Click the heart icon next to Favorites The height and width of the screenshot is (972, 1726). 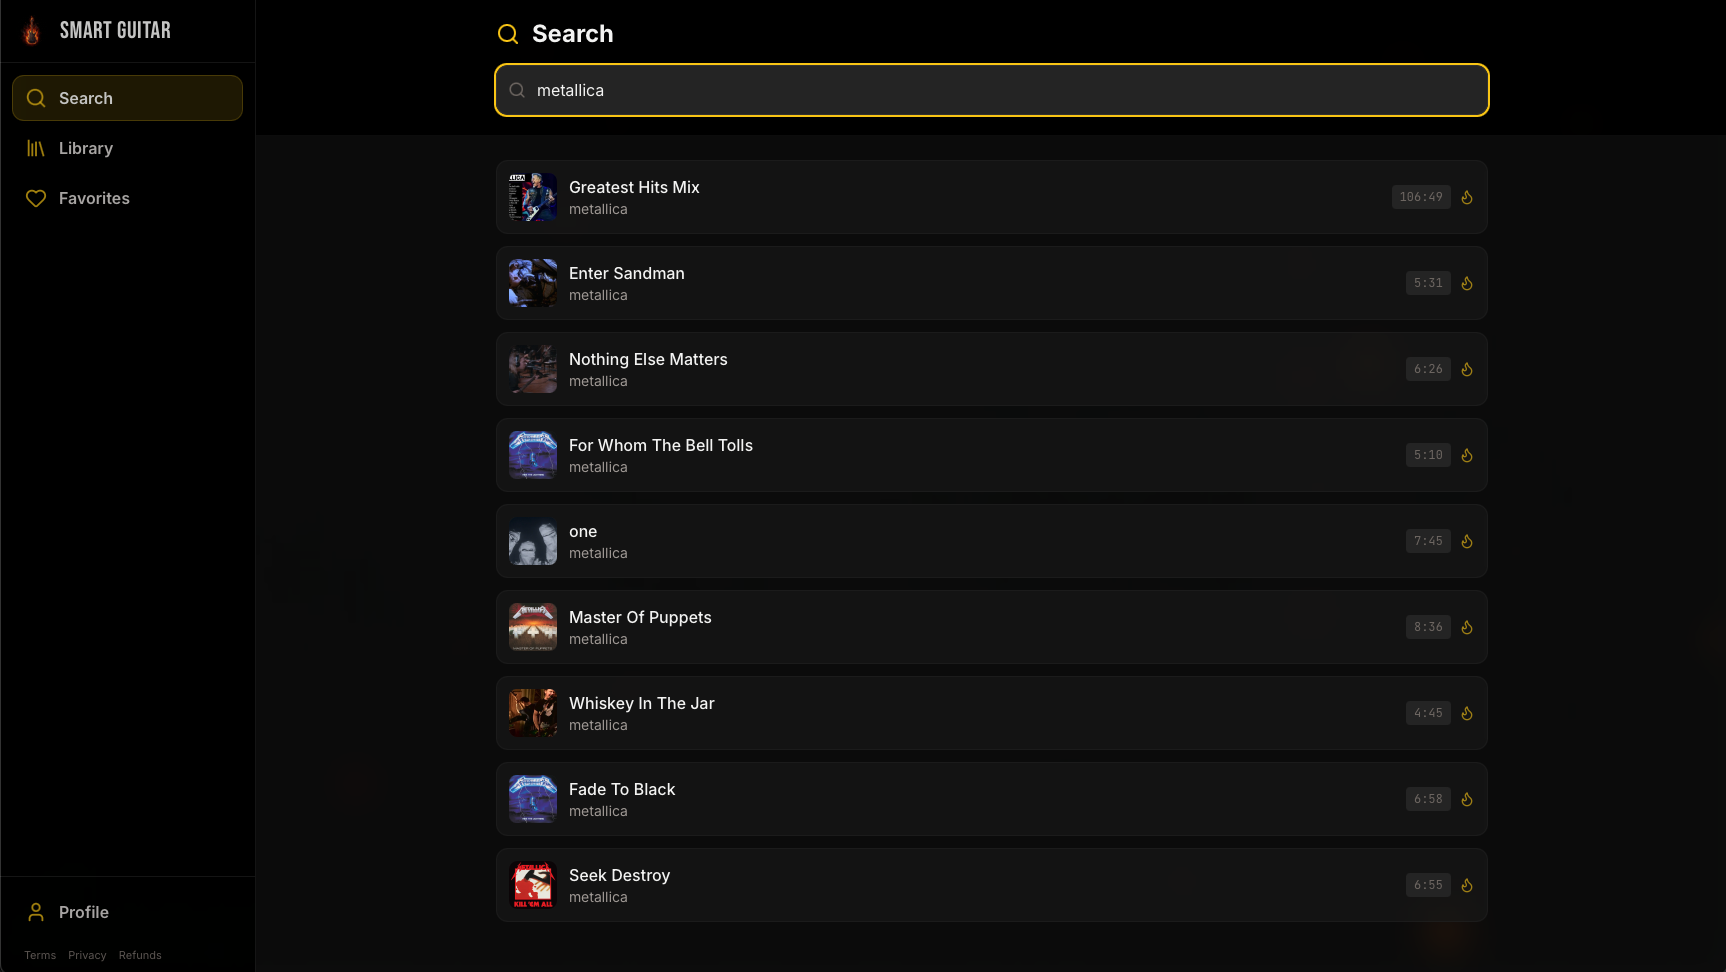(x=36, y=198)
